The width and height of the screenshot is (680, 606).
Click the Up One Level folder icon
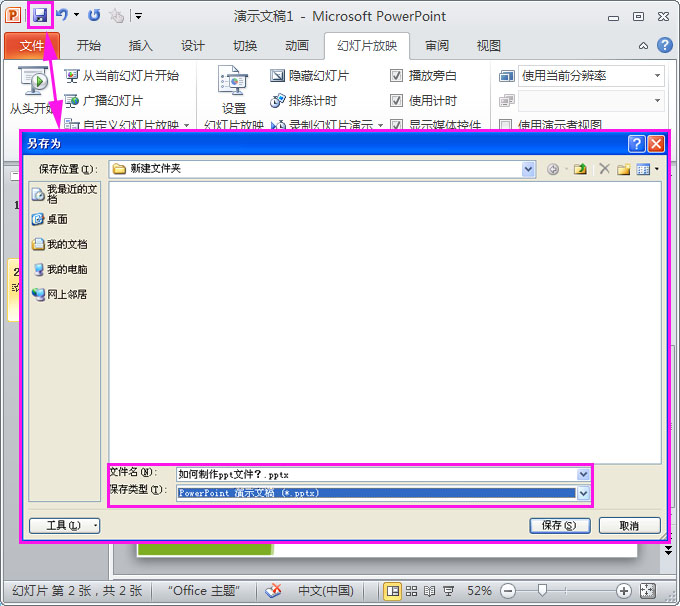coord(580,169)
